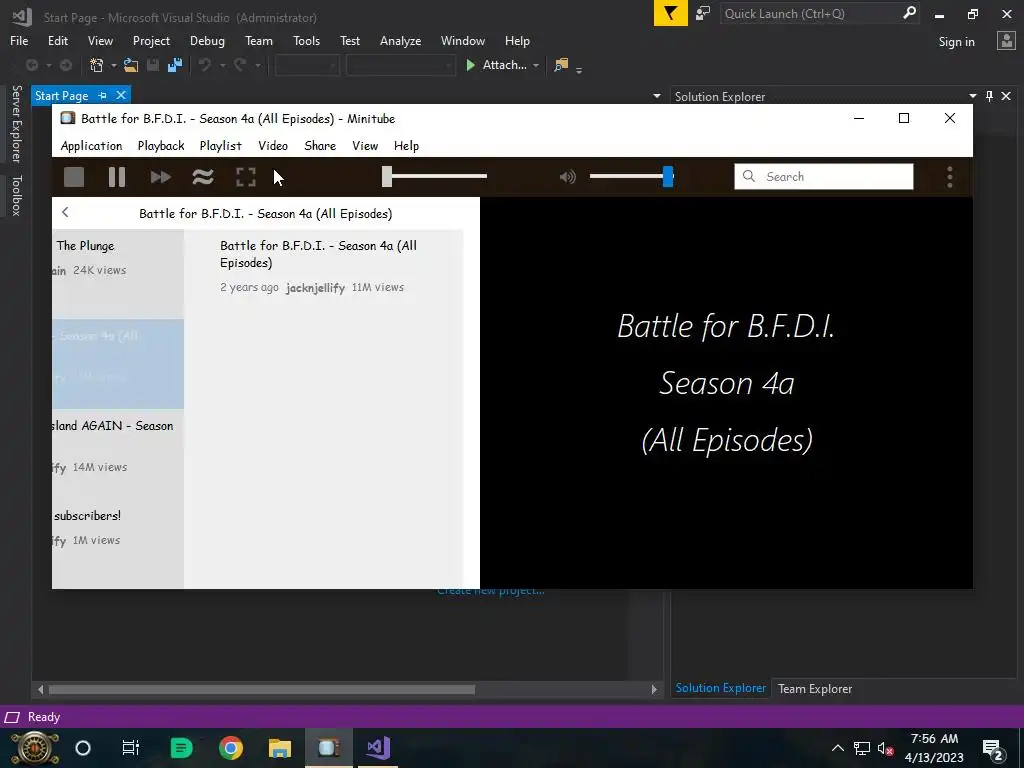Open Visual Studio Edit menu
1024x768 pixels.
(57, 40)
